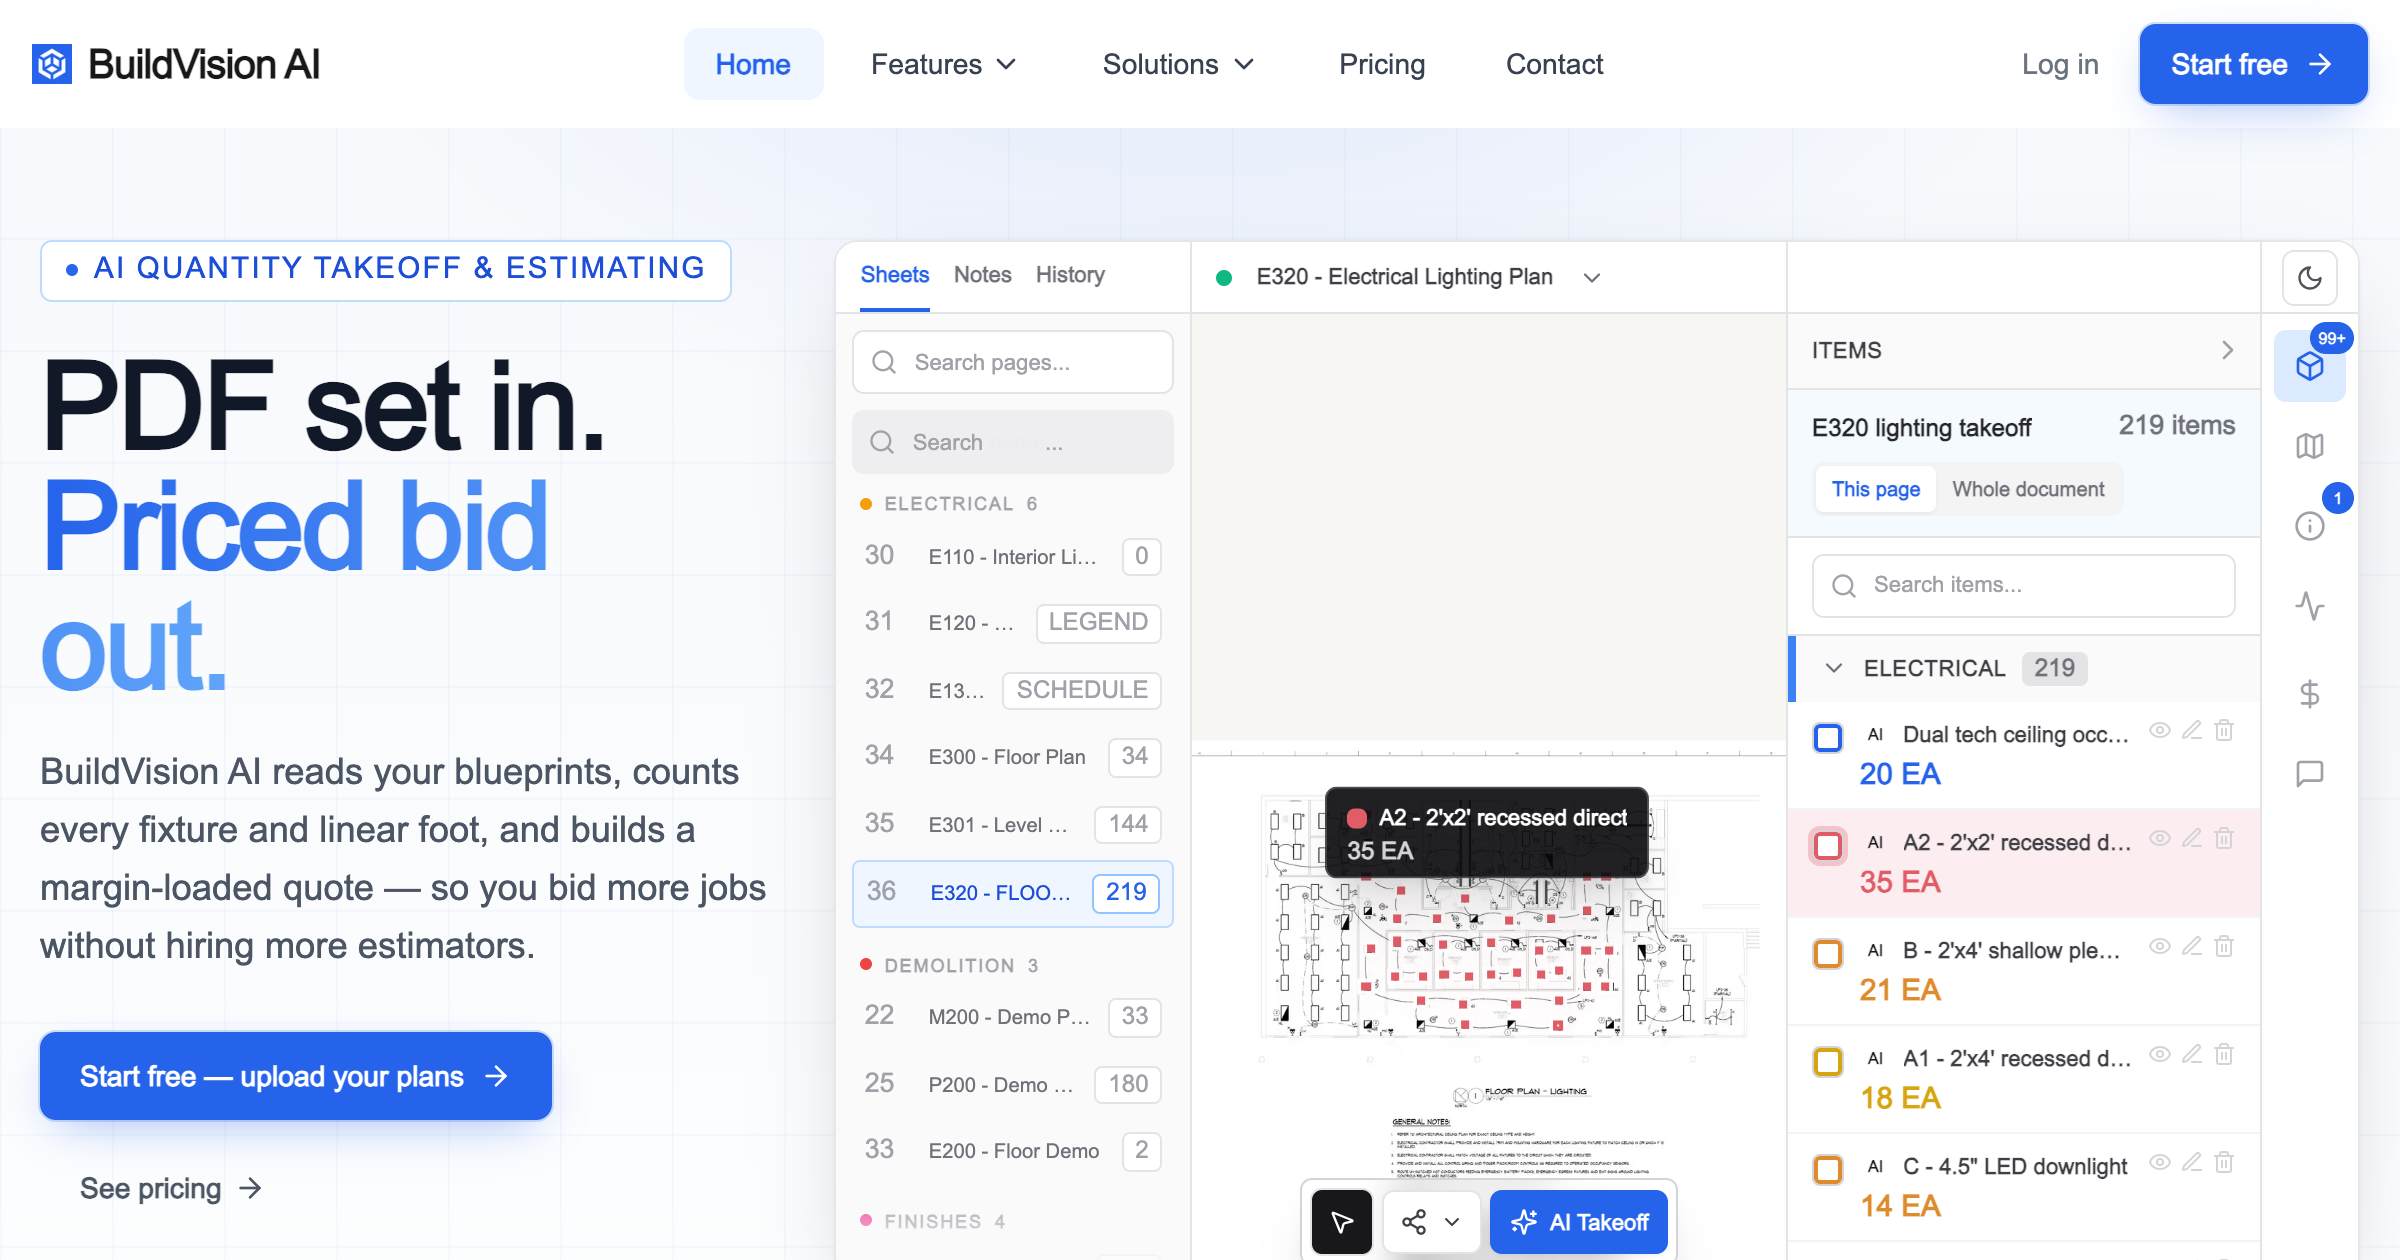Toggle visibility of A2 - 2'x2' recessed
The height and width of the screenshot is (1260, 2400).
coord(2160,839)
